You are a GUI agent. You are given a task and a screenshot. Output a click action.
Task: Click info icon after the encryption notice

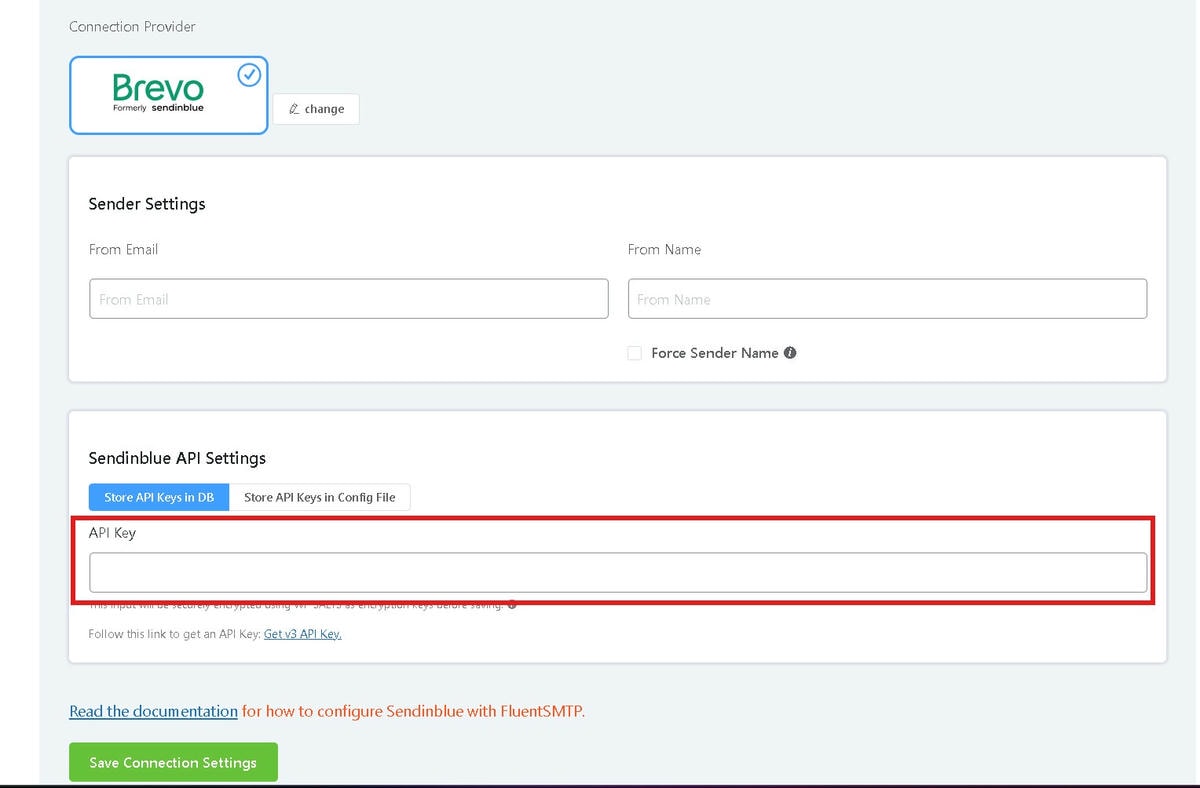512,605
